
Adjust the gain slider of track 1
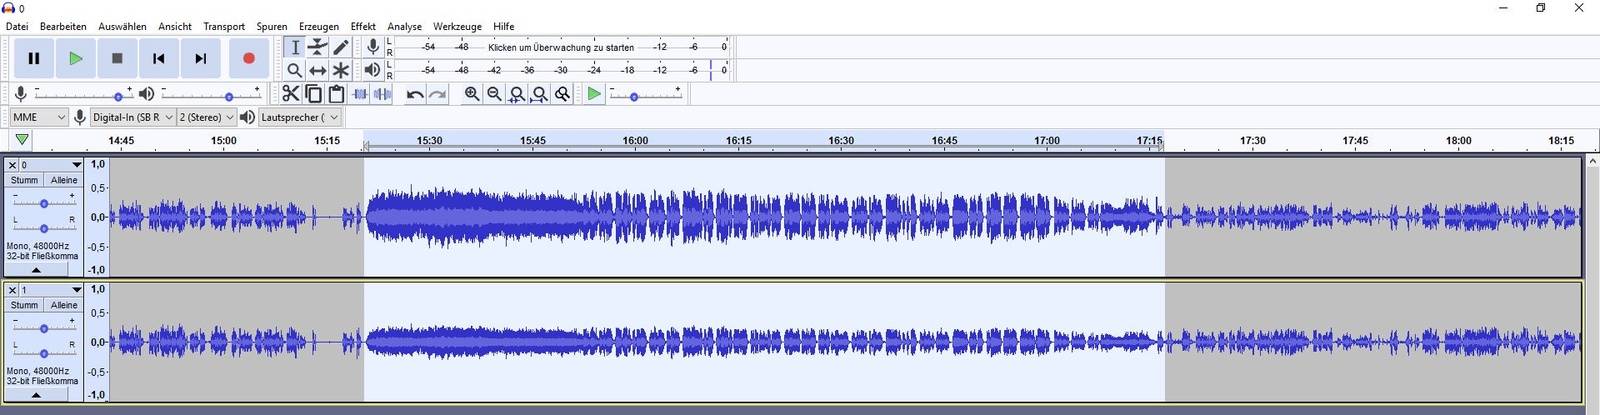(44, 328)
